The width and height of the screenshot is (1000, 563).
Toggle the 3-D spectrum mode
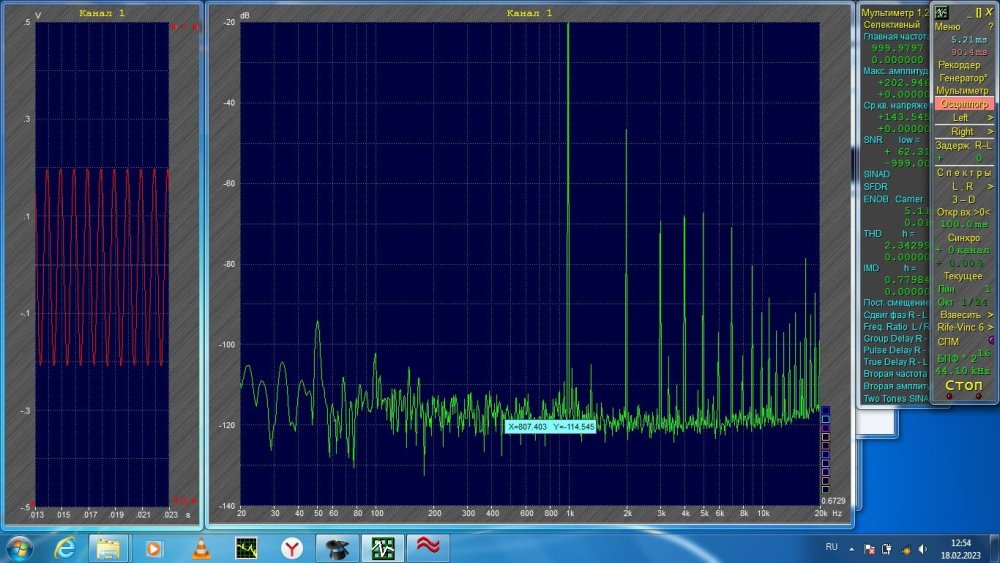point(963,199)
